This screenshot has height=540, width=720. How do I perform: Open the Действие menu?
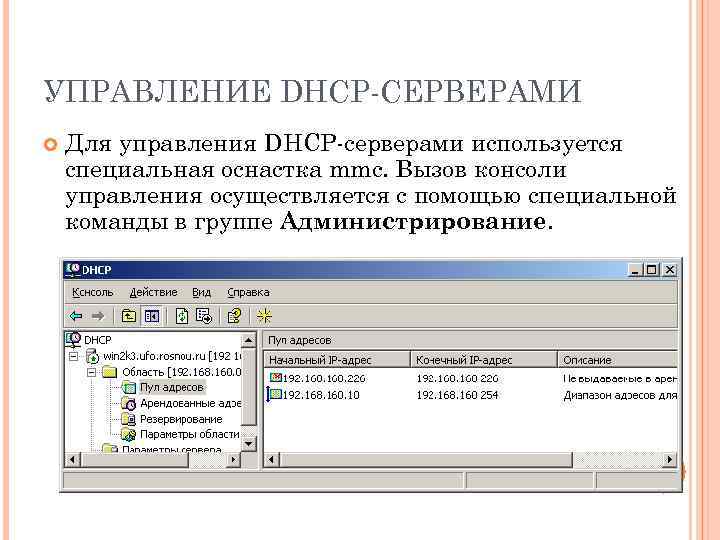click(x=153, y=292)
